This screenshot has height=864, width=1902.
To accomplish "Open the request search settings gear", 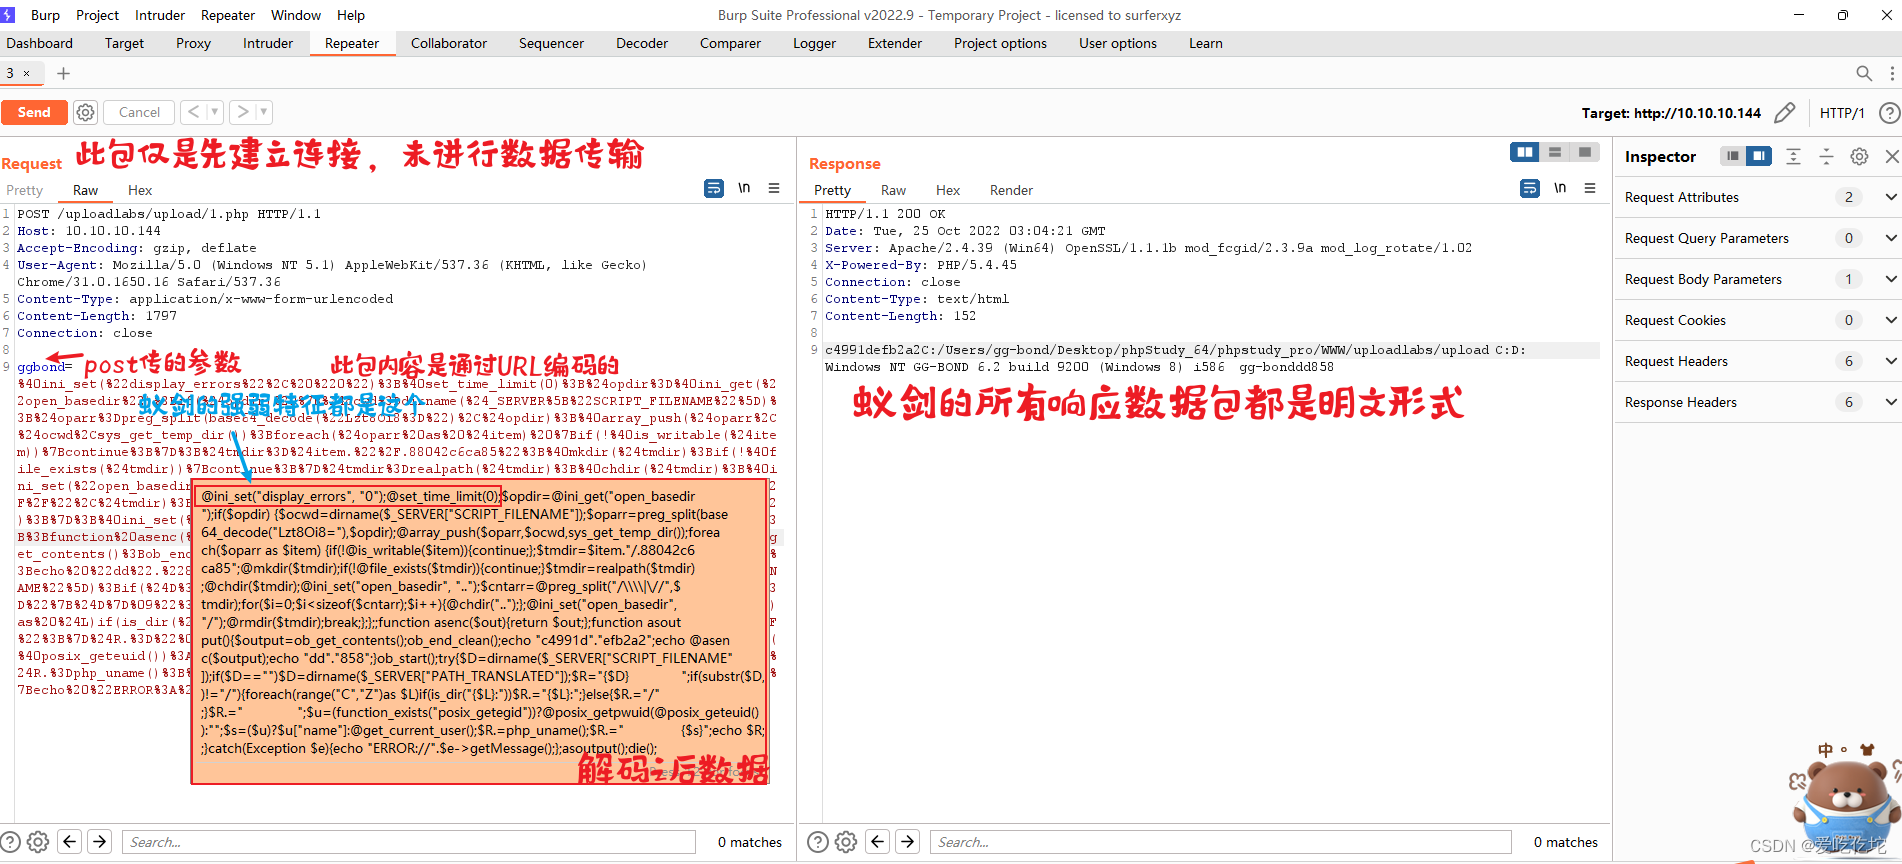I will 38,842.
